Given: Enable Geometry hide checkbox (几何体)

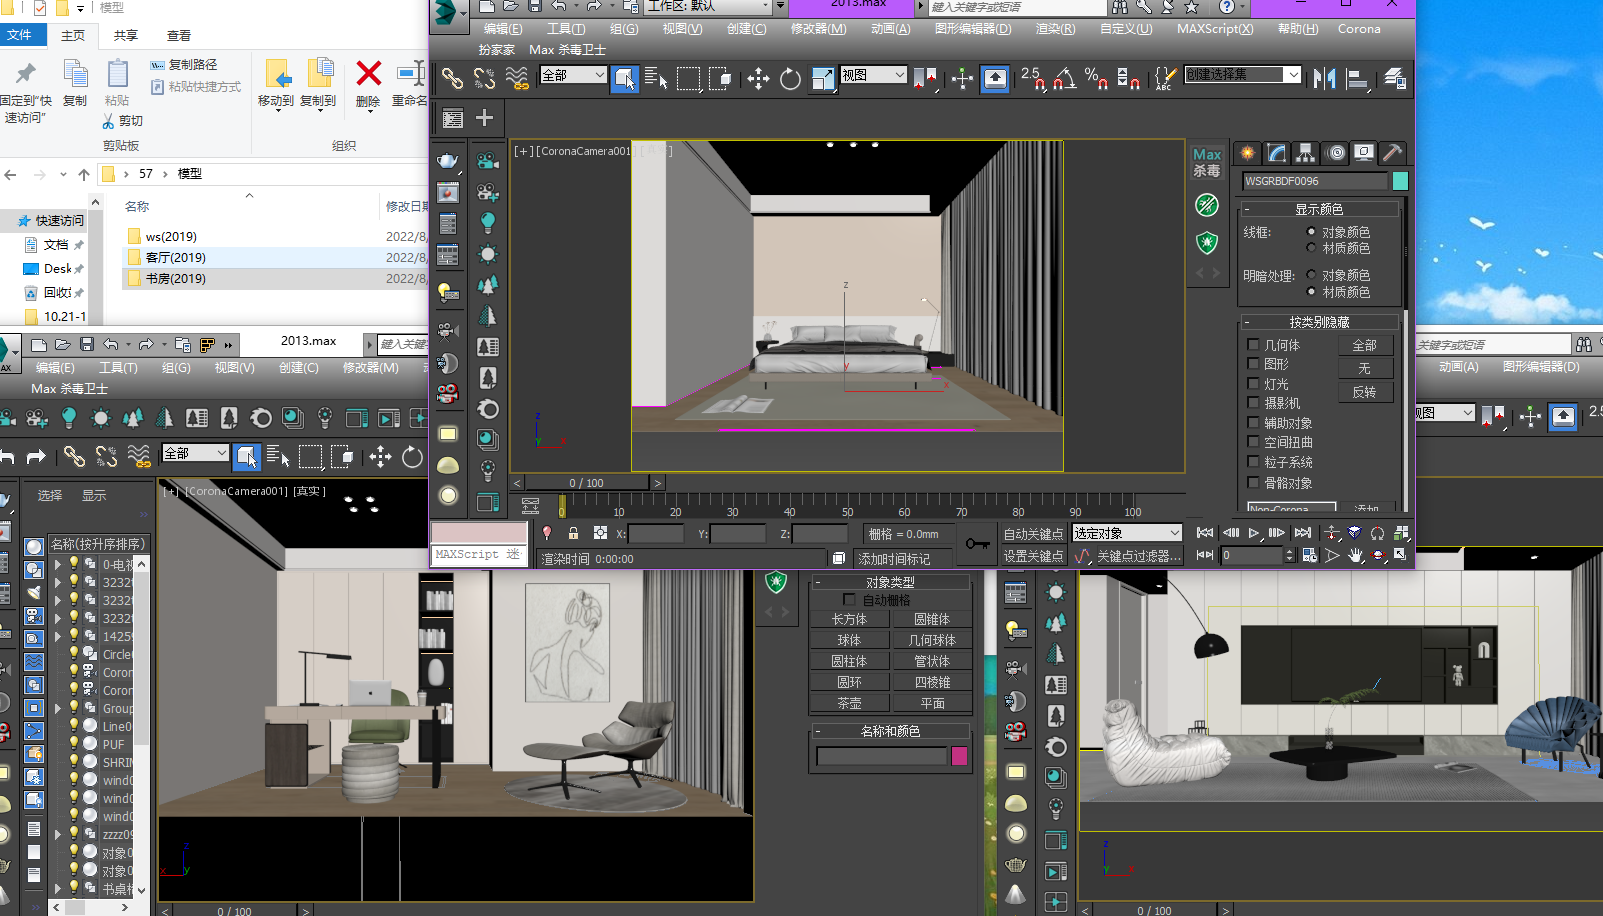Looking at the screenshot, I should 1253,345.
